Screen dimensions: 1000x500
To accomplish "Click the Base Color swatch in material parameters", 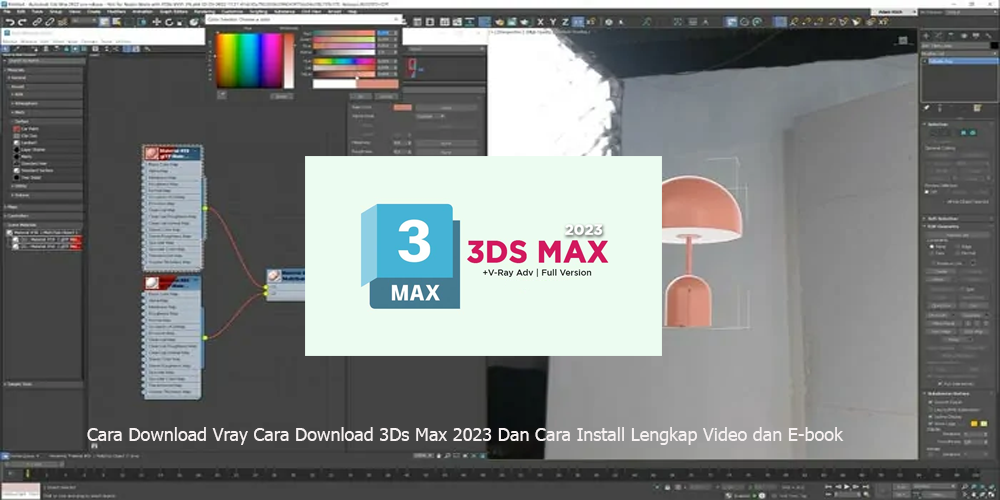I will (x=402, y=107).
